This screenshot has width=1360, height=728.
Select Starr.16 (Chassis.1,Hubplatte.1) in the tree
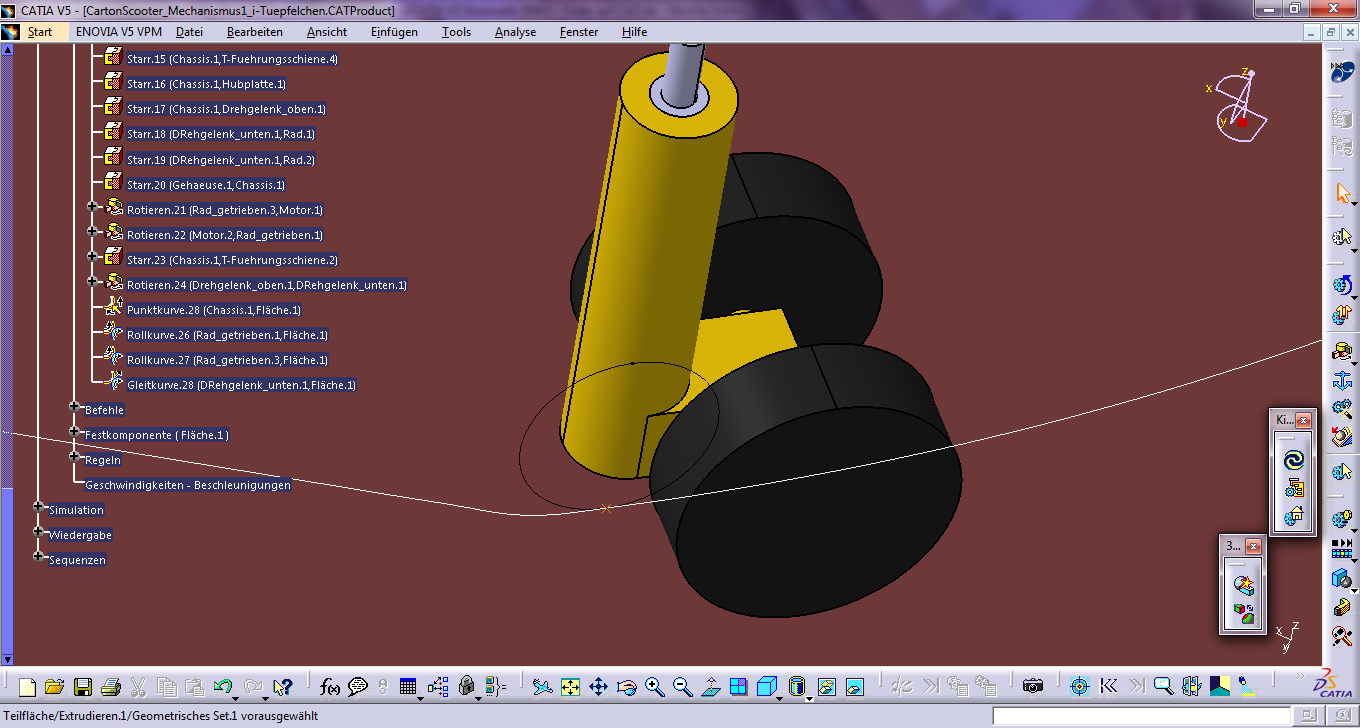[206, 84]
